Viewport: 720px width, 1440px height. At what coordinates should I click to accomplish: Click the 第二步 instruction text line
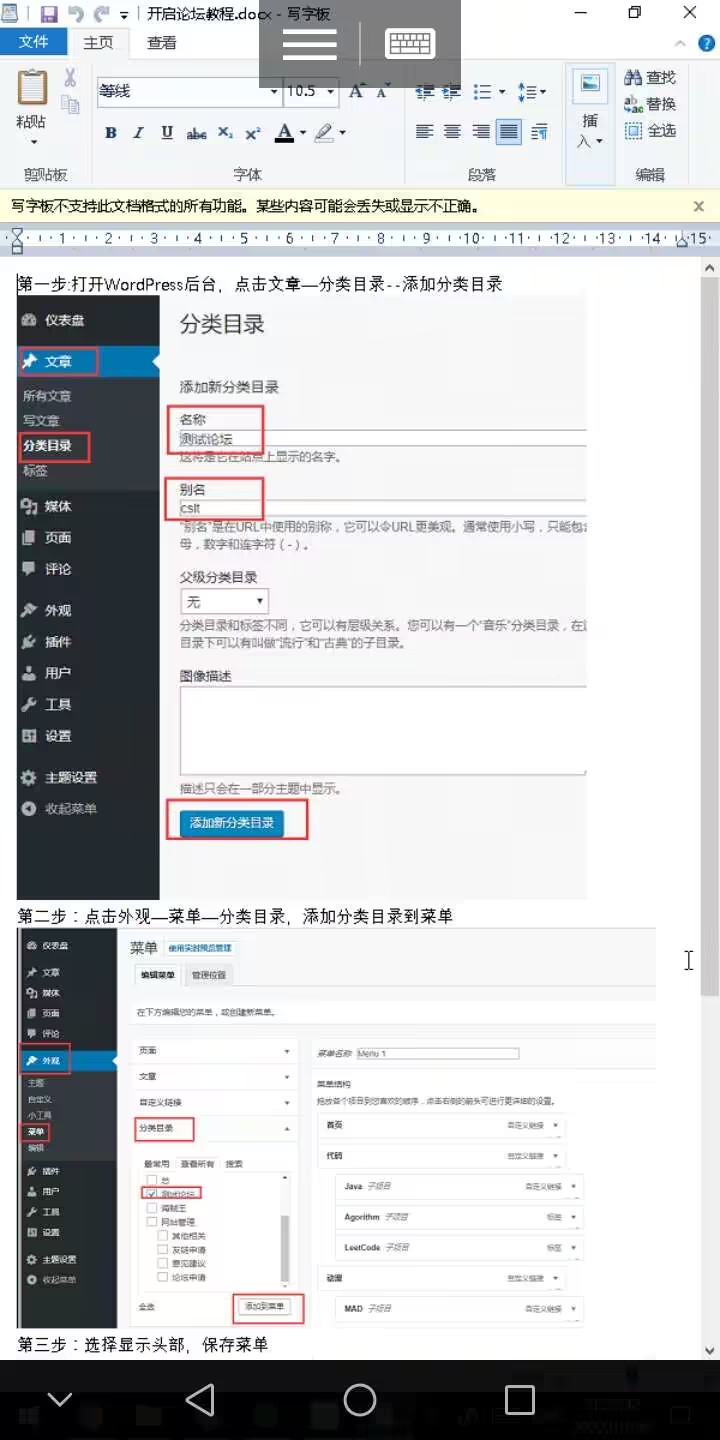pyautogui.click(x=235, y=916)
